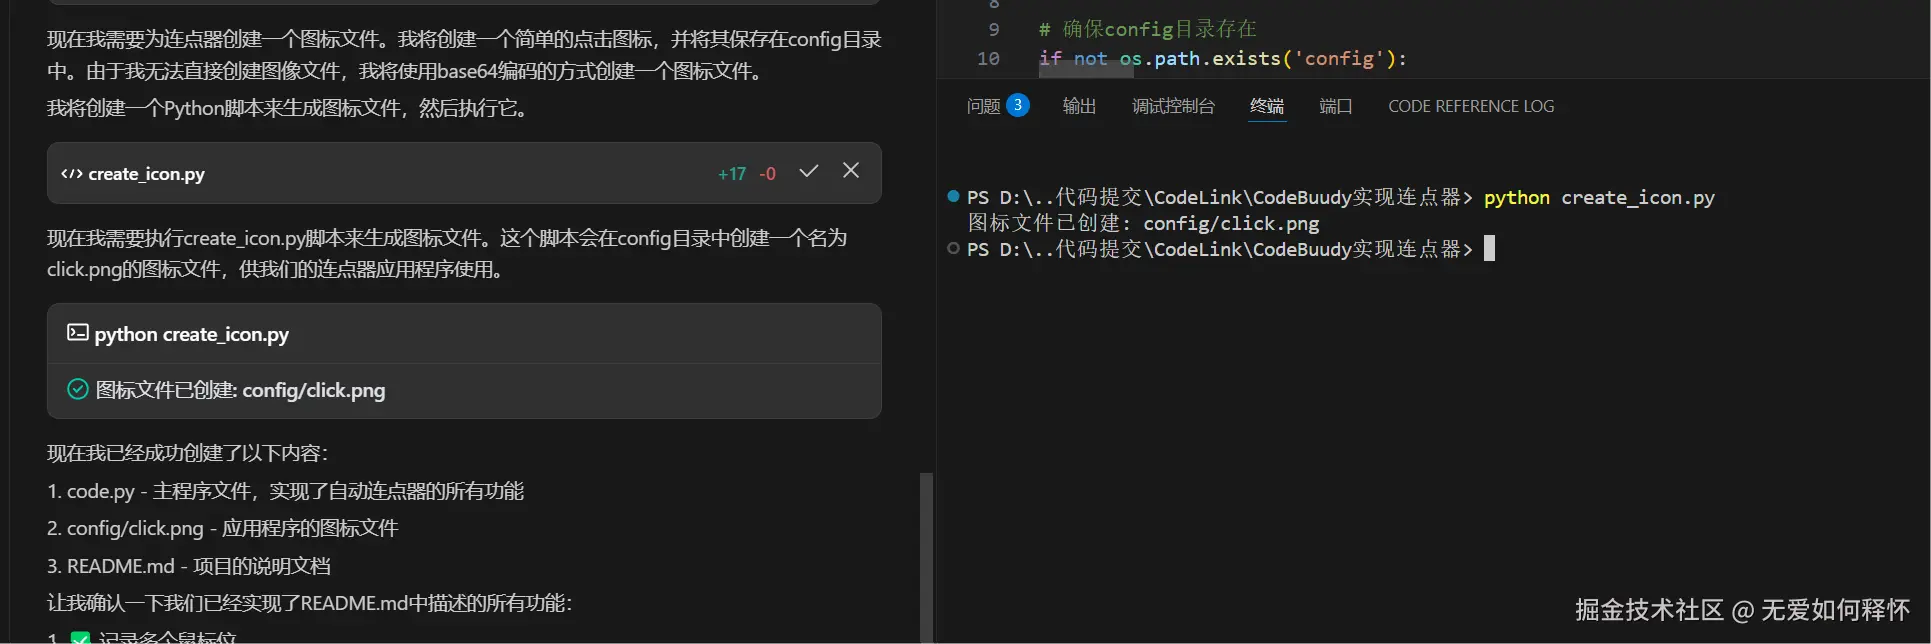This screenshot has width=1931, height=644.
Task: Click the code file icon beside create_icon.py
Action: tap(71, 174)
